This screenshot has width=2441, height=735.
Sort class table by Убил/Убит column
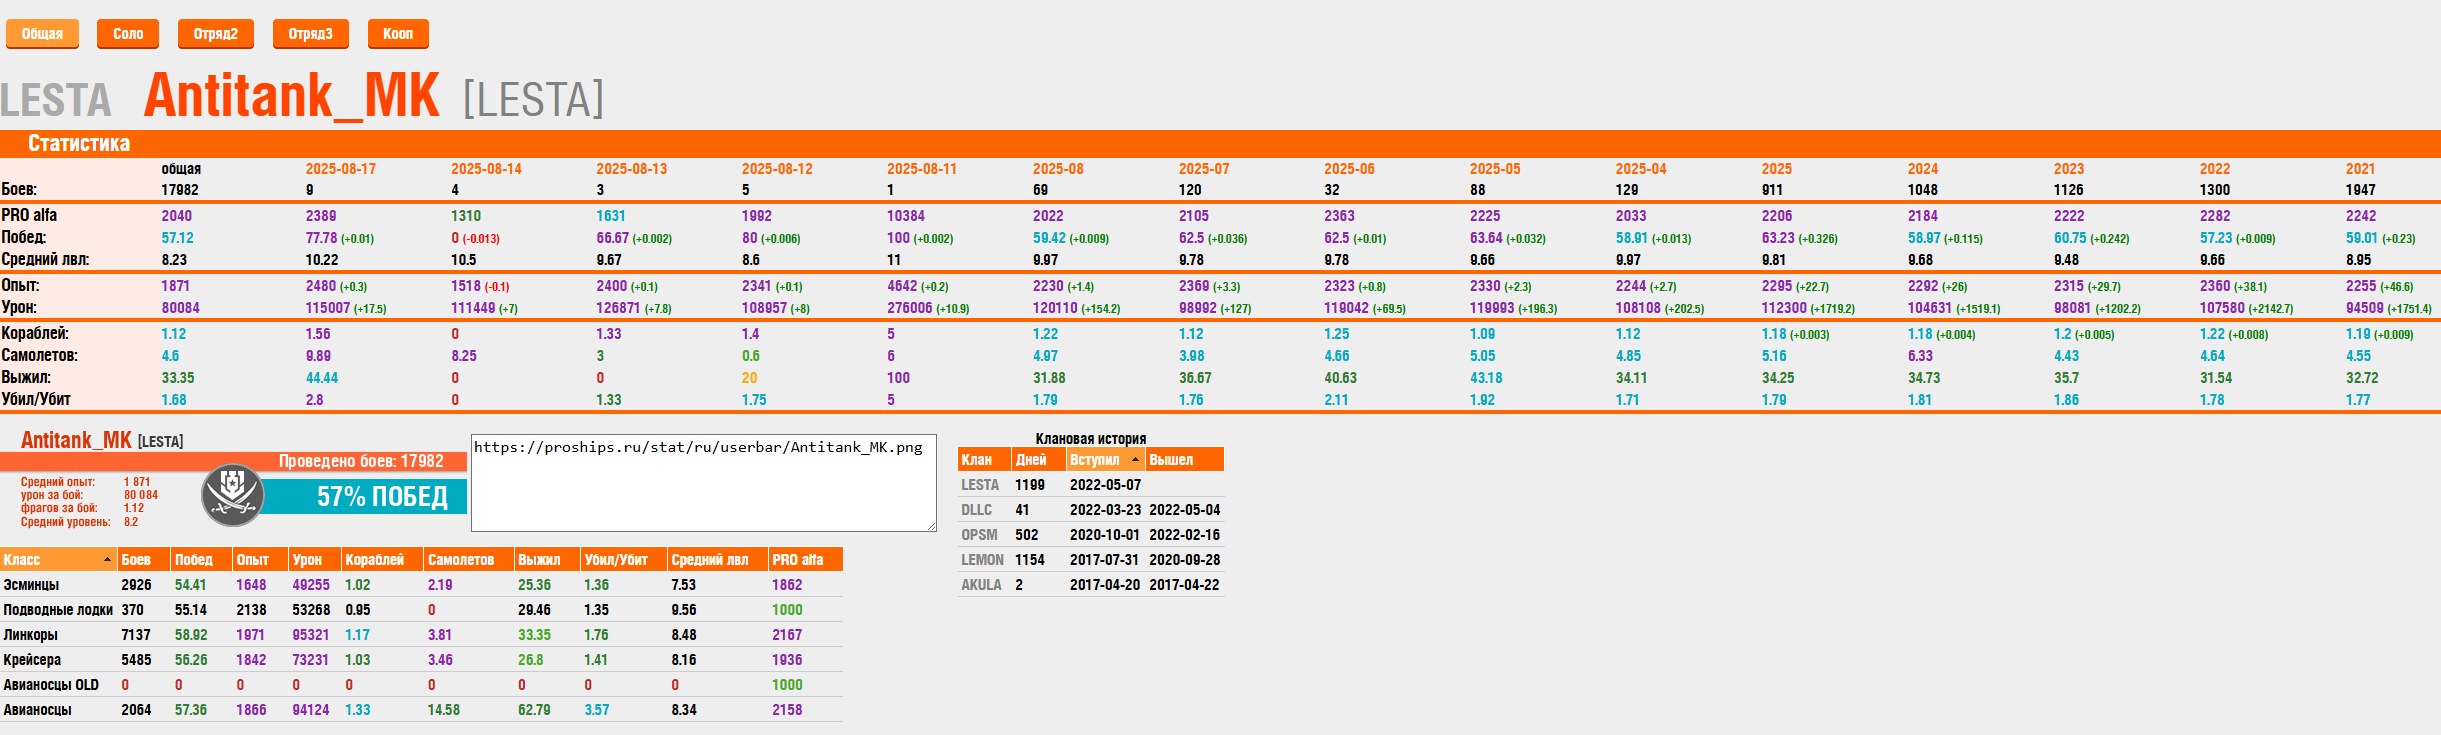[624, 560]
